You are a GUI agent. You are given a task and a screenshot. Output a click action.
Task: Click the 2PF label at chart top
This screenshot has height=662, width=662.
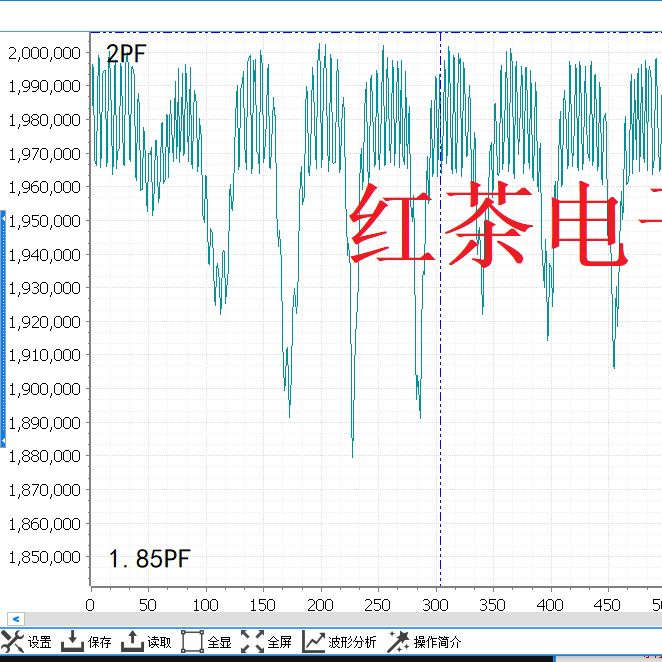pyautogui.click(x=126, y=54)
